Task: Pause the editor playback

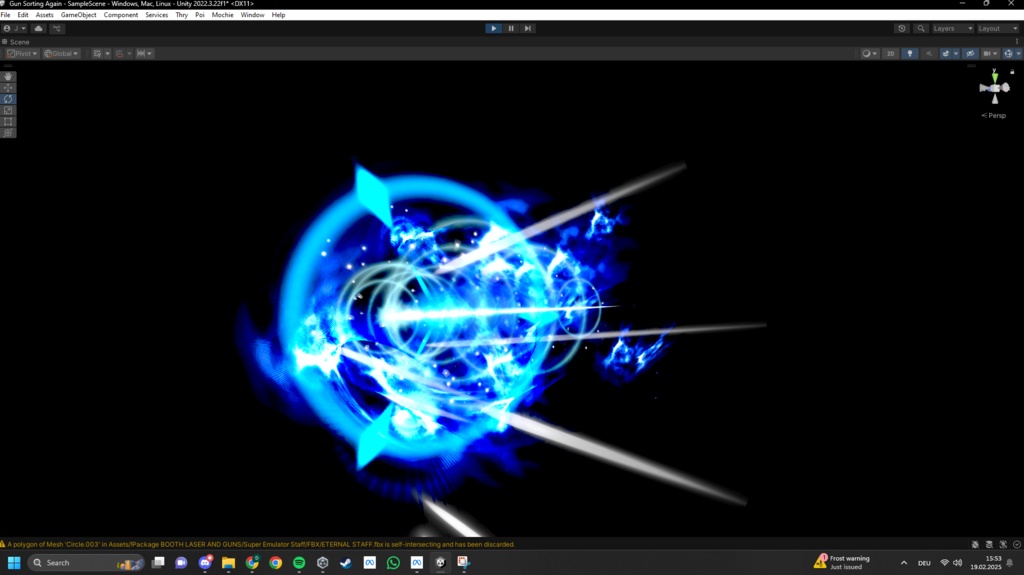Action: (x=511, y=28)
